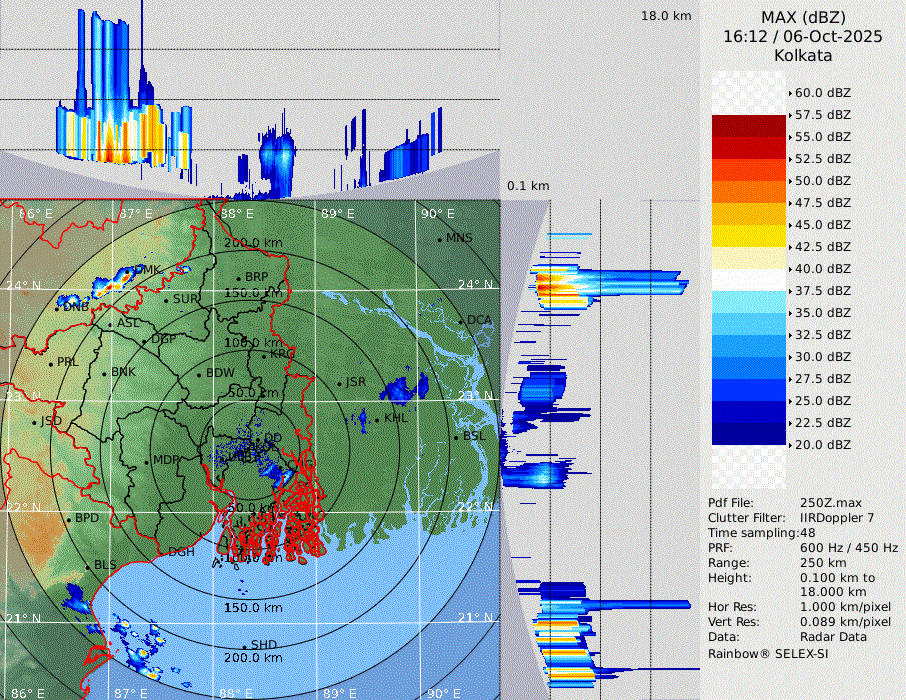
Task: Click the 18.0 km height label
Action: coord(666,16)
